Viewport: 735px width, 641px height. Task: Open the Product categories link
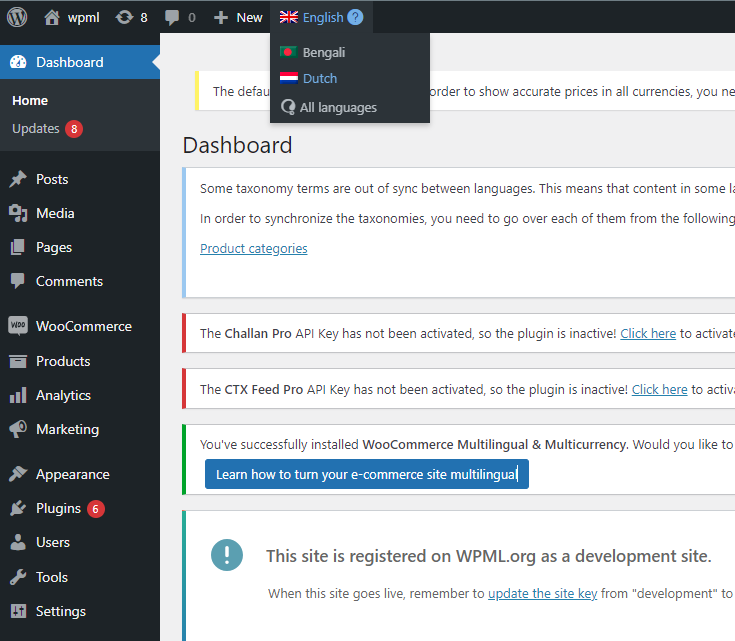click(254, 248)
